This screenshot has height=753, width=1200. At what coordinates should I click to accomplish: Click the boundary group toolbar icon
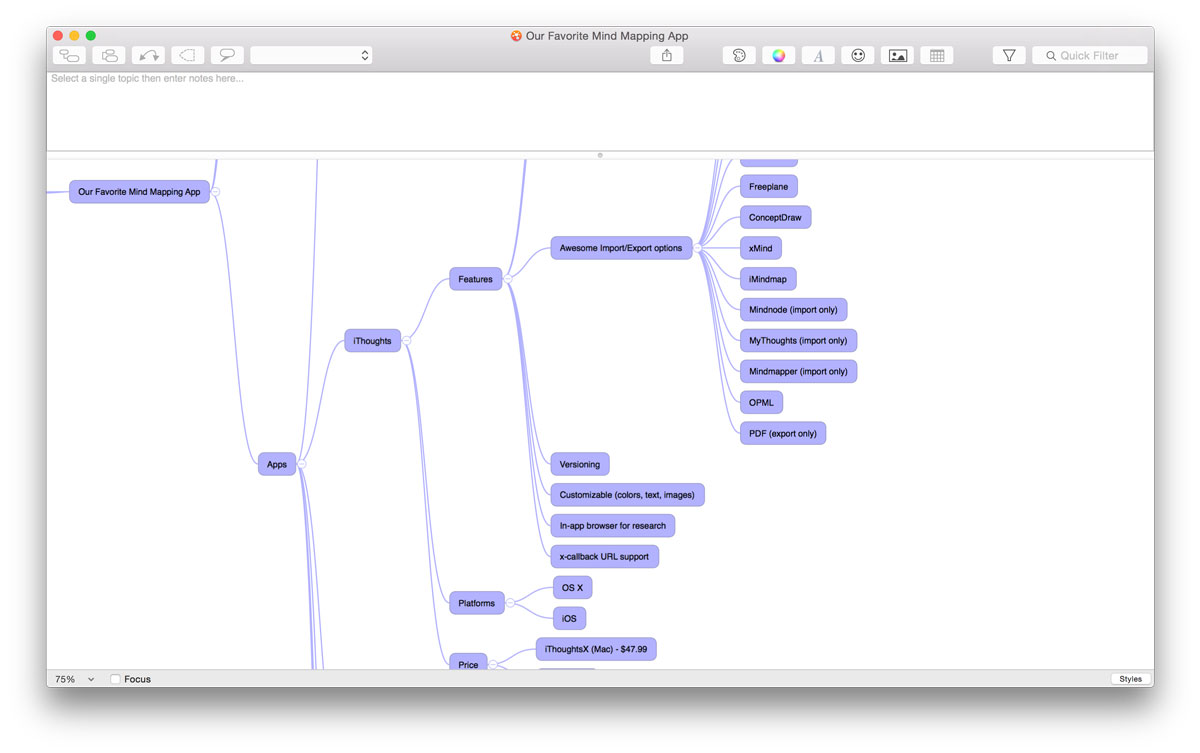(188, 56)
